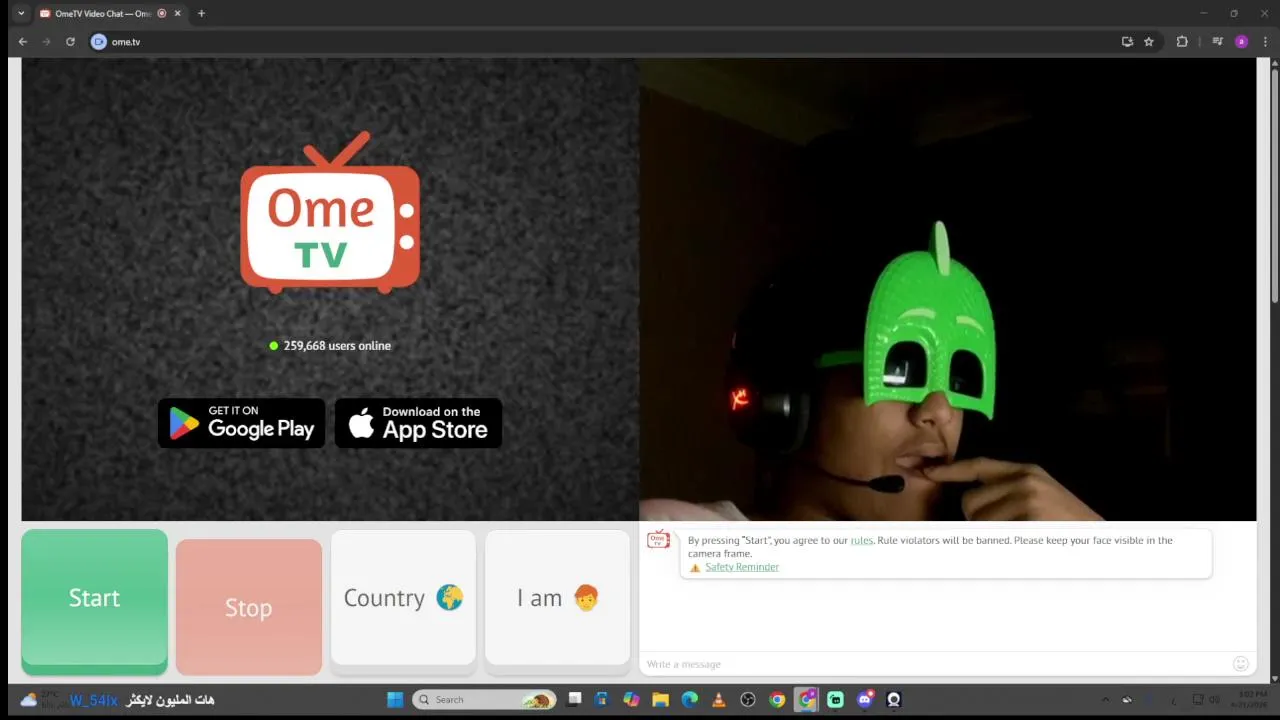Open the Chrome profile avatar
Image resolution: width=1280 pixels, height=720 pixels.
click(1241, 42)
